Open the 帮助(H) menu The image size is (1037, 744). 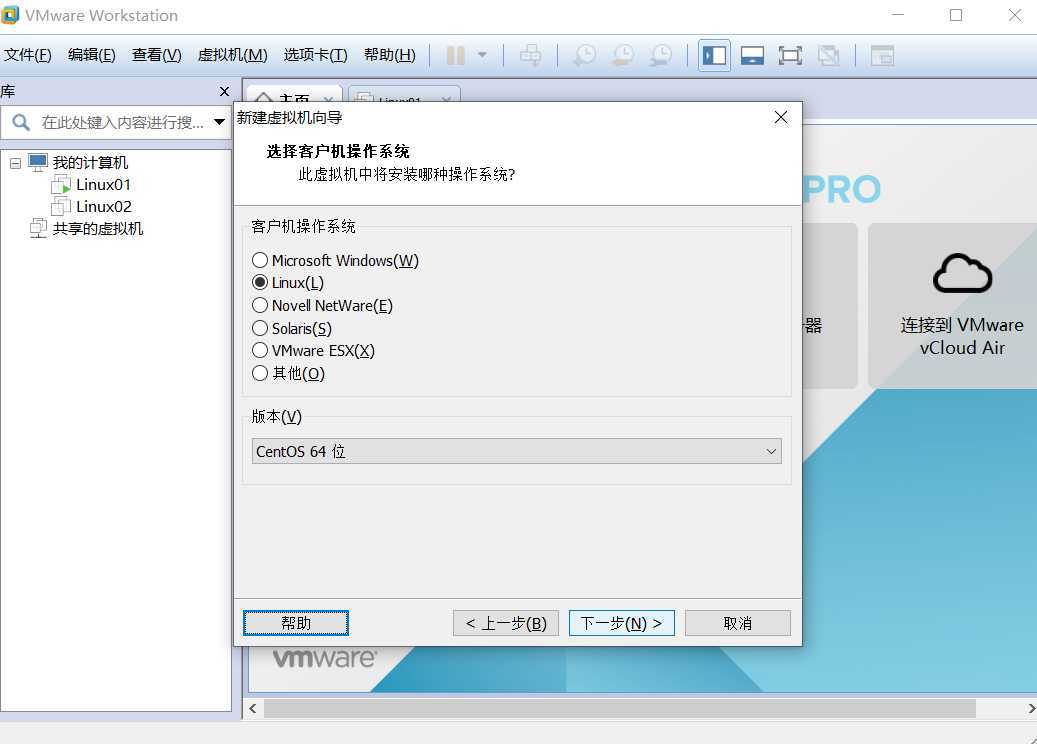coord(390,55)
